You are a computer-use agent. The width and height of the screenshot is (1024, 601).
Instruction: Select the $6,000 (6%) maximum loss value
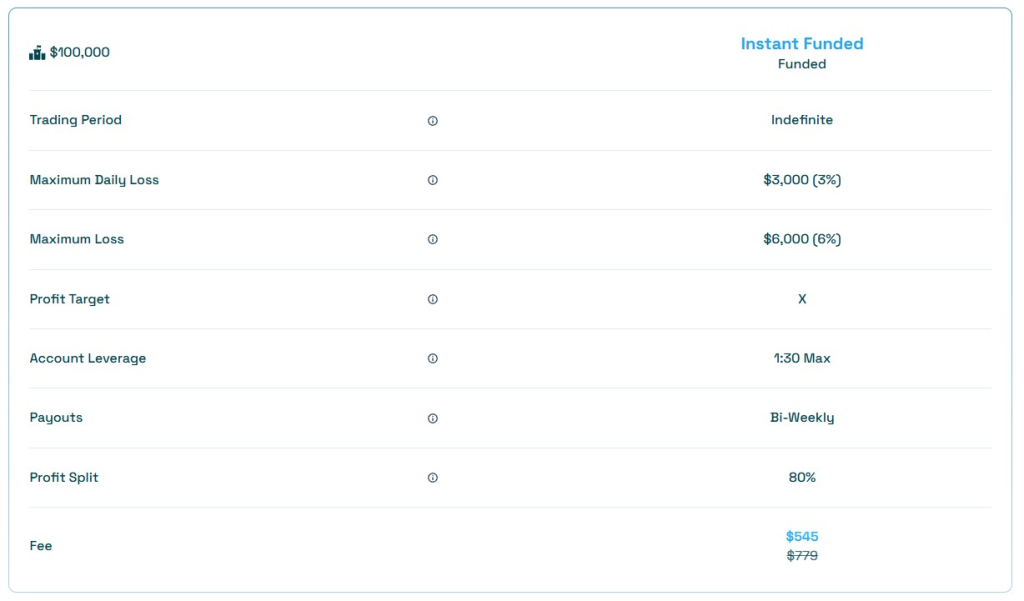802,239
